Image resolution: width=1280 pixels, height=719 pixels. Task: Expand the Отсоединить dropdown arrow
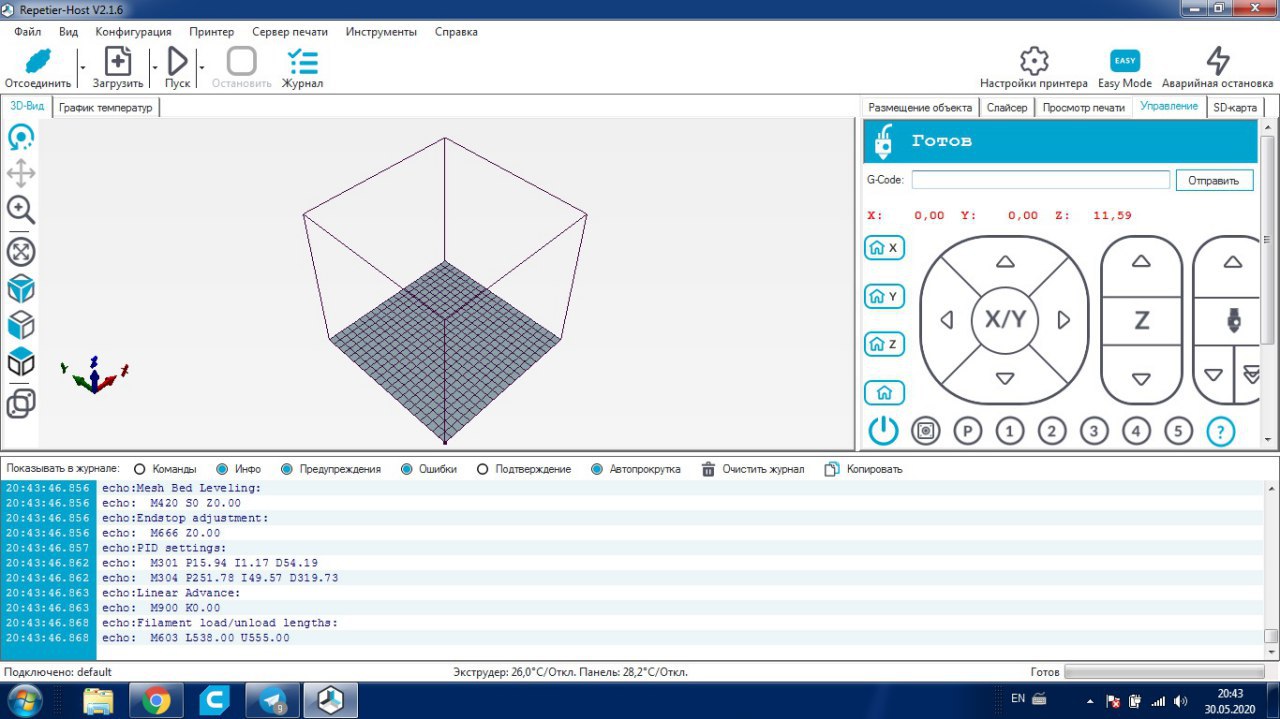82,68
